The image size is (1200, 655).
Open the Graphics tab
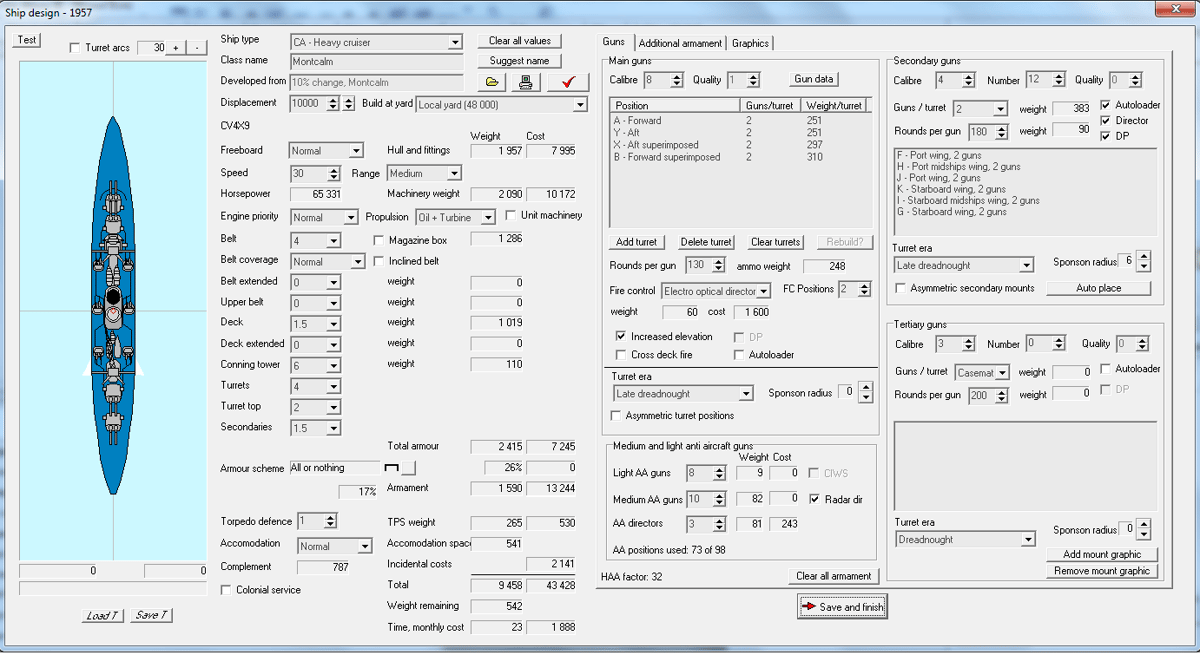click(x=750, y=43)
